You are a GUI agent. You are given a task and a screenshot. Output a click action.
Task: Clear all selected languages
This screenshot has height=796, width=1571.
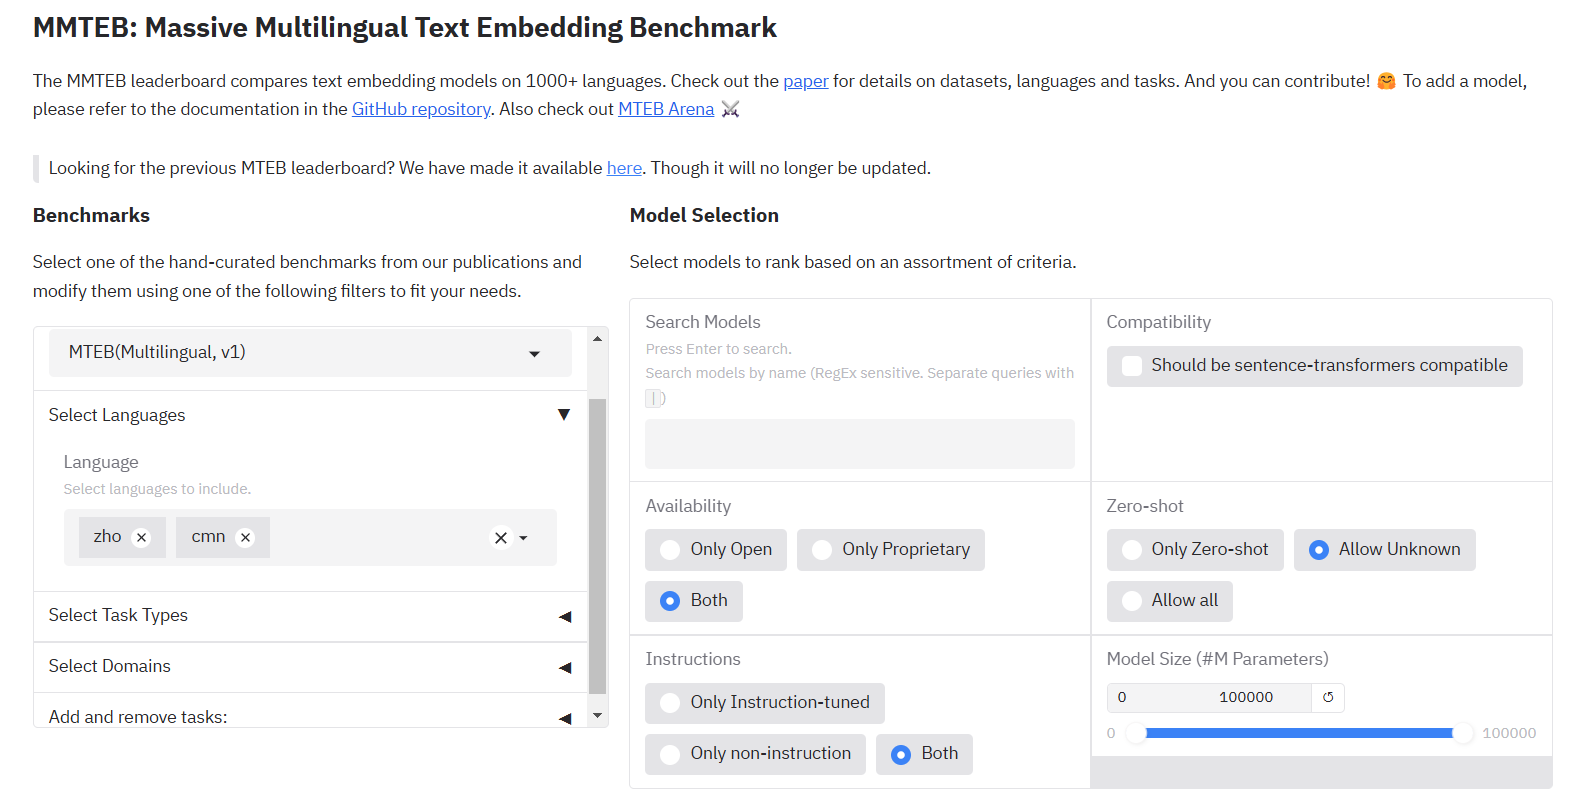click(x=500, y=538)
